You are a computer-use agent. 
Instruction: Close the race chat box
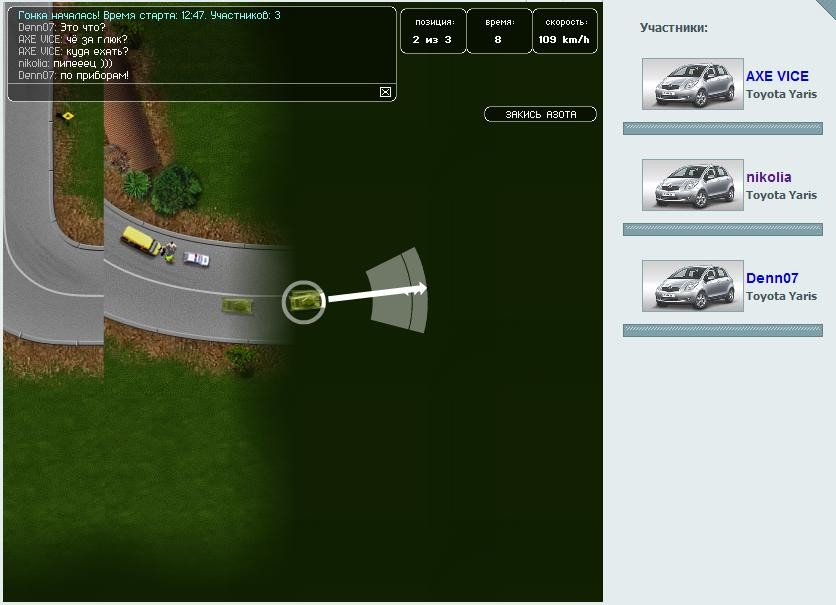385,92
